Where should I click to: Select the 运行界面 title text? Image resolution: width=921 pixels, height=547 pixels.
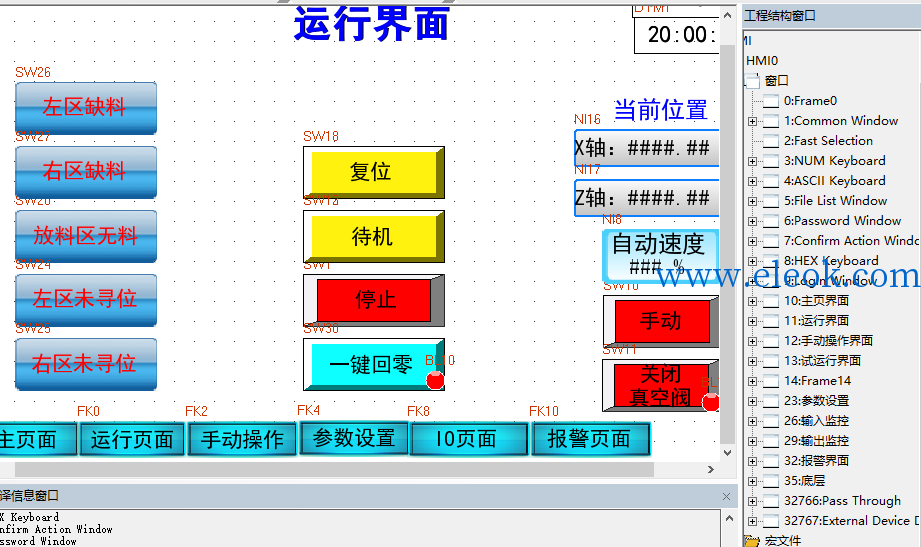pyautogui.click(x=371, y=24)
